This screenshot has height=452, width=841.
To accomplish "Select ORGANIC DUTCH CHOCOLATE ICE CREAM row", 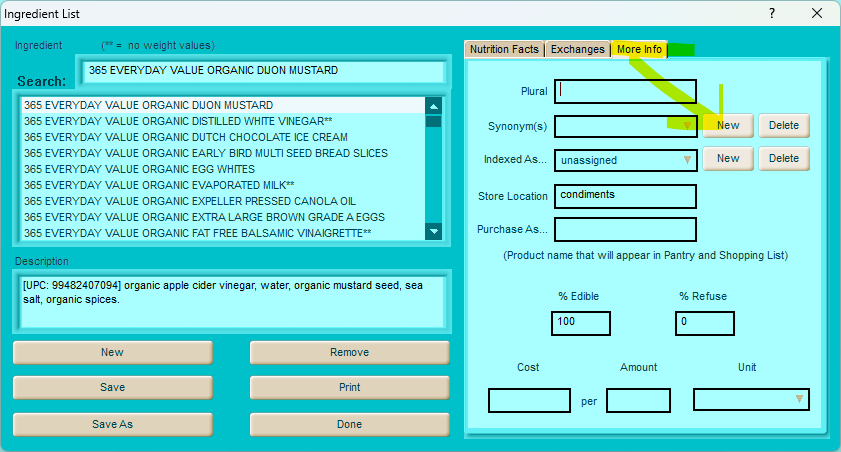I will pyautogui.click(x=223, y=137).
